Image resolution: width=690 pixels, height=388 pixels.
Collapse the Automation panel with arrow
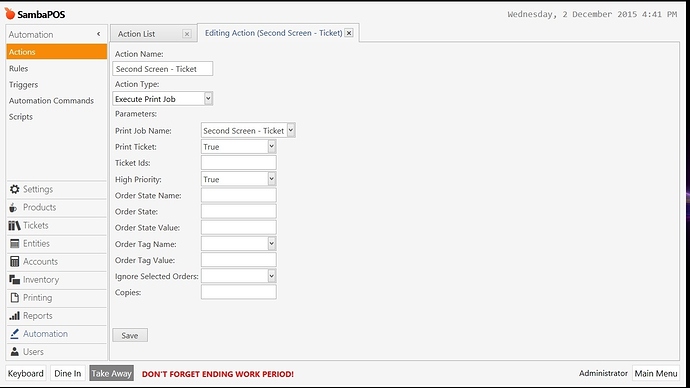[99, 34]
